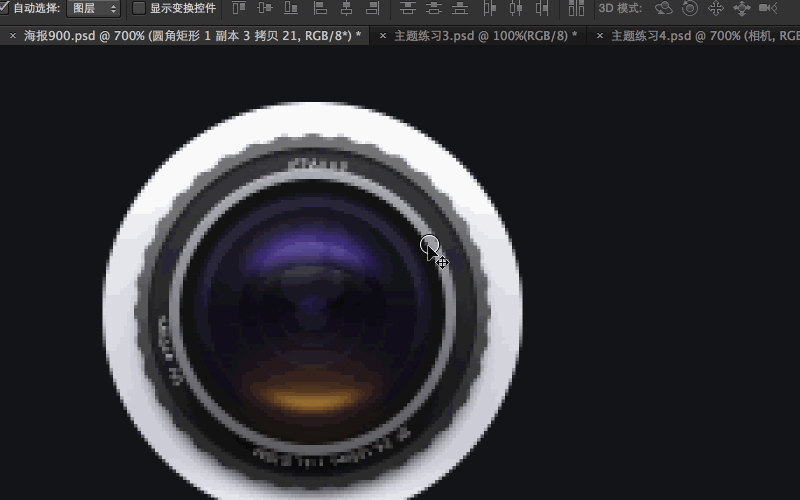Select the 3D rotate object mode icon

tap(664, 8)
